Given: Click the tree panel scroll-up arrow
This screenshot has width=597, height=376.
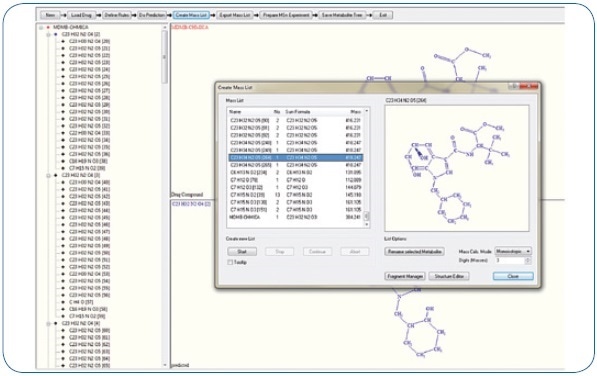Looking at the screenshot, I should point(164,27).
